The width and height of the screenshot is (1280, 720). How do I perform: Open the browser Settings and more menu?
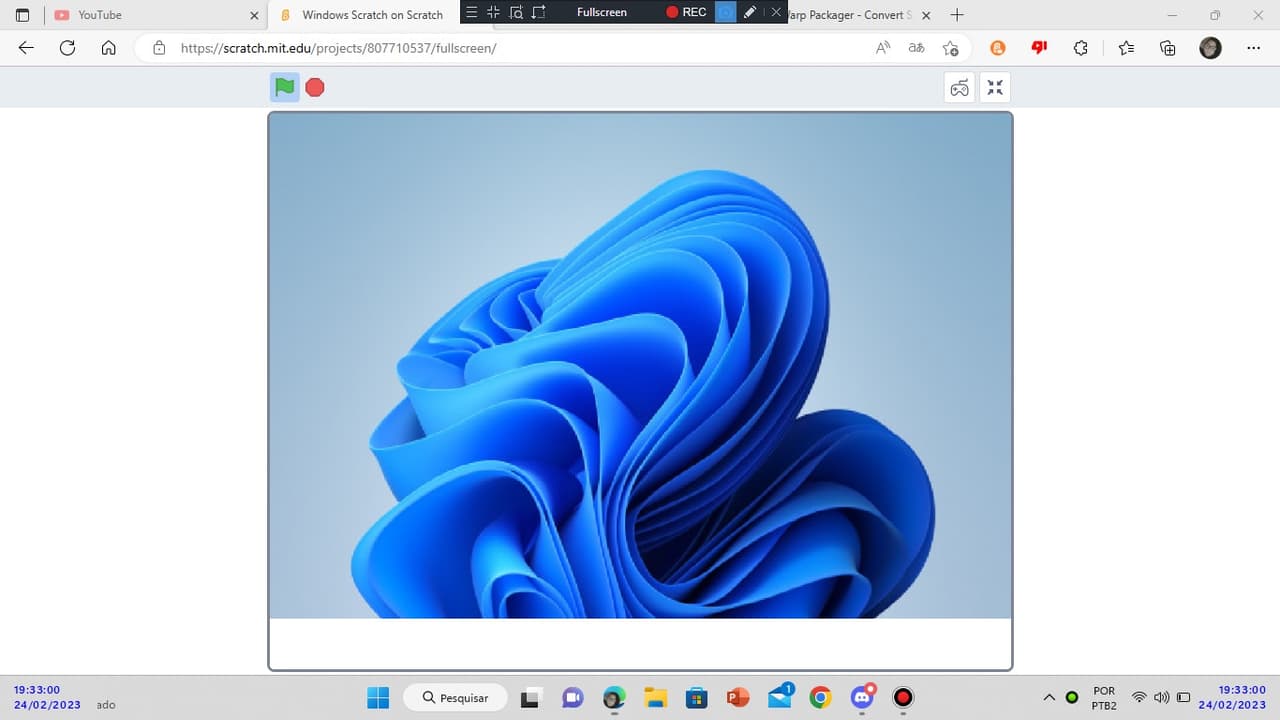(1254, 48)
